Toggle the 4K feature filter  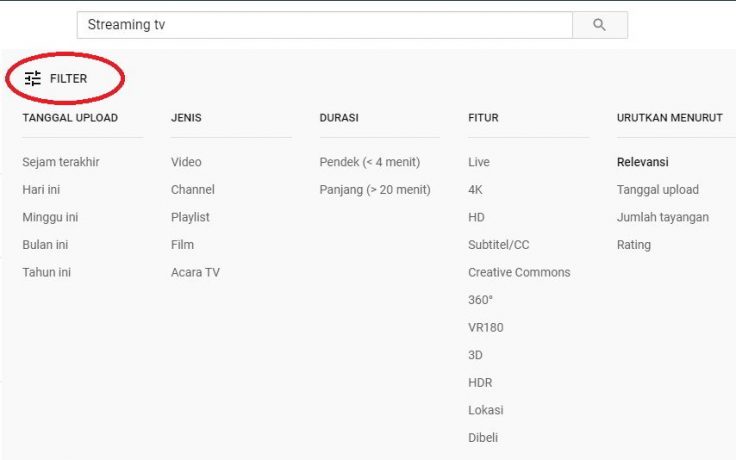point(476,190)
